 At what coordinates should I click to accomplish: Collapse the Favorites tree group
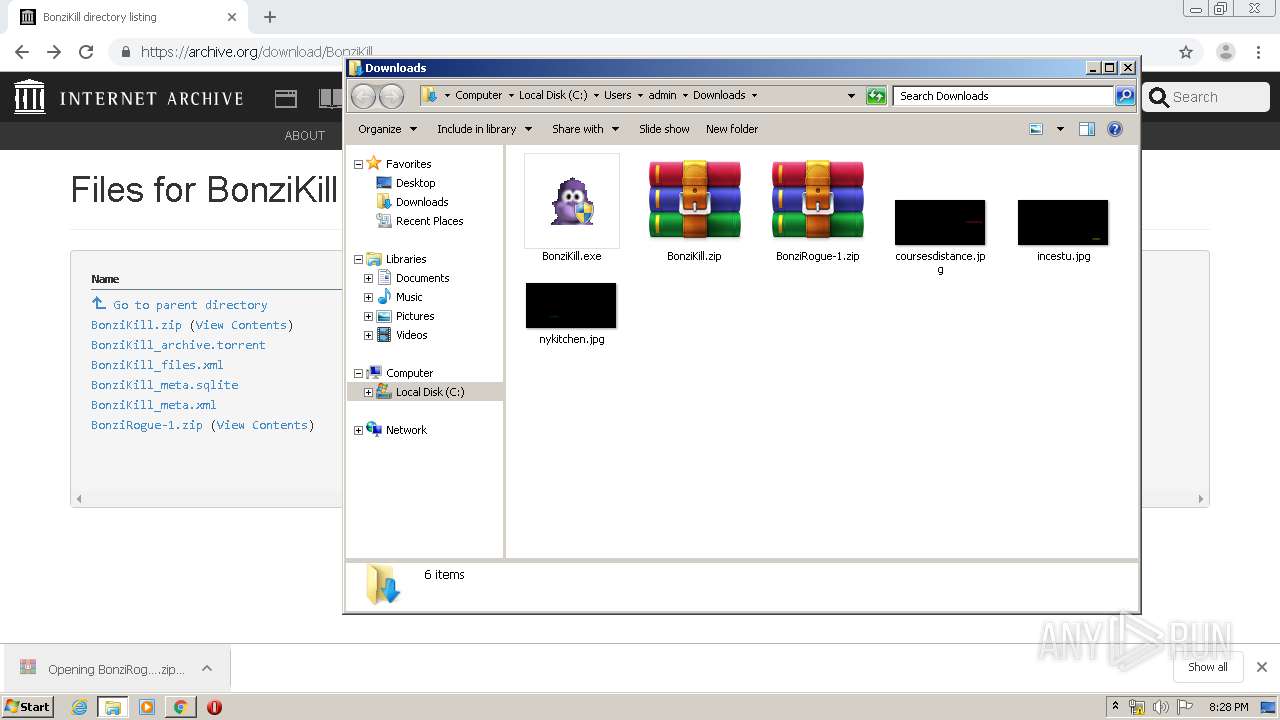coord(358,164)
